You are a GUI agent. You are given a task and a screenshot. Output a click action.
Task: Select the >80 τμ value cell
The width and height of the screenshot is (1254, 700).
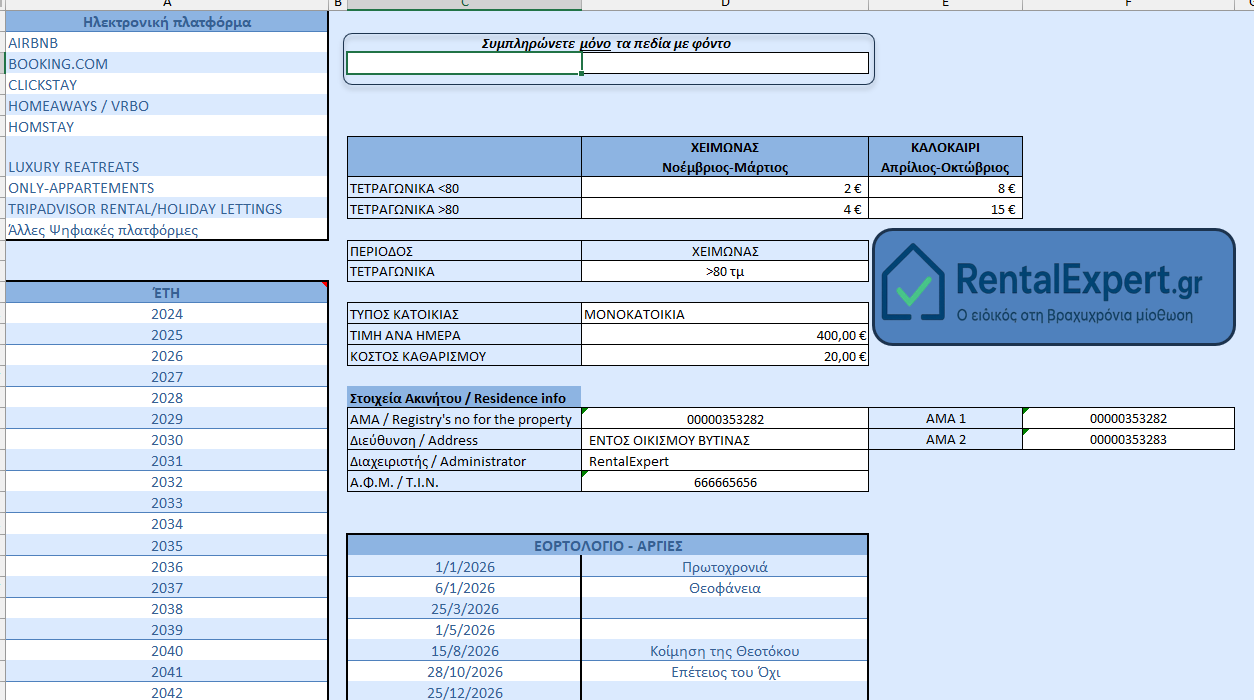point(725,271)
